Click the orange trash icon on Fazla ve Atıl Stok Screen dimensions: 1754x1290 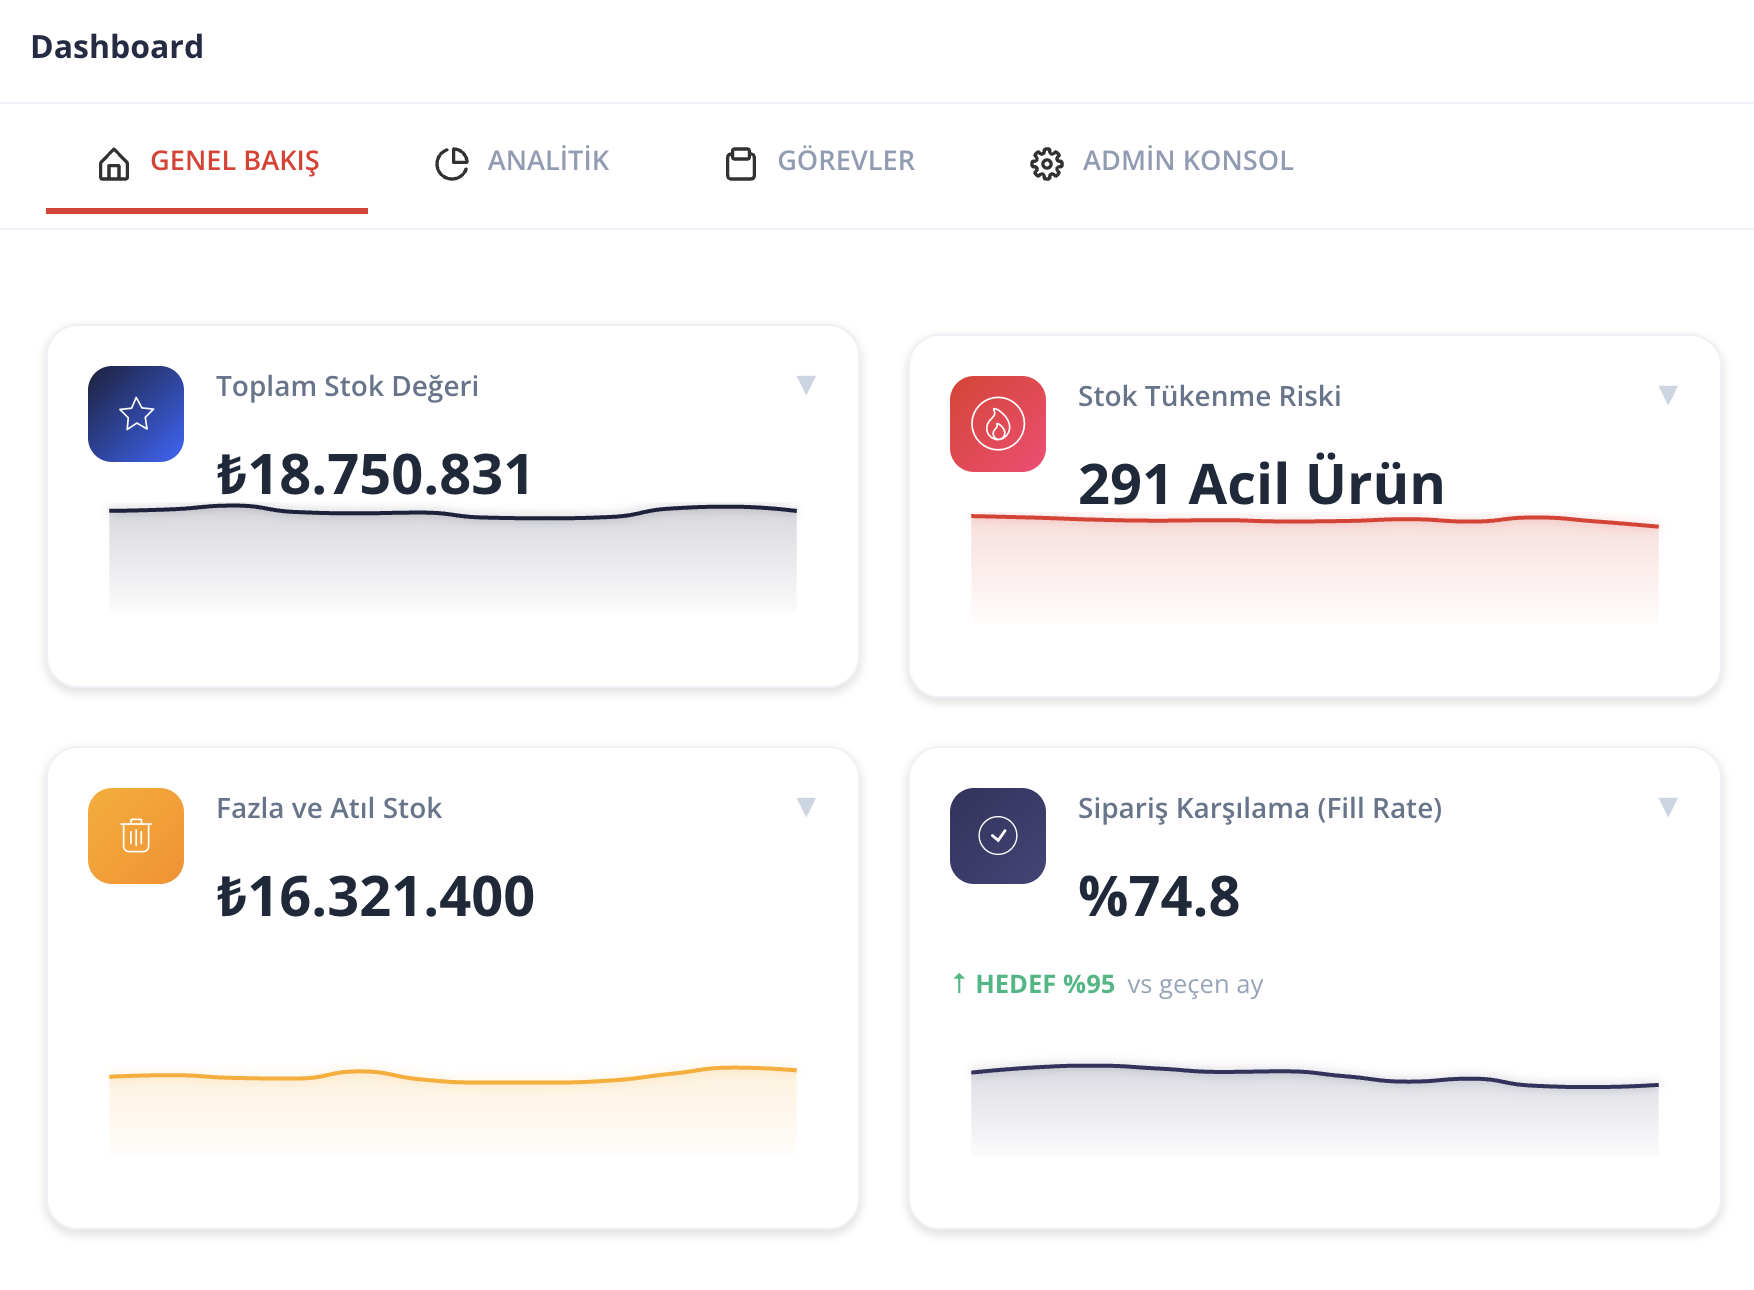136,836
